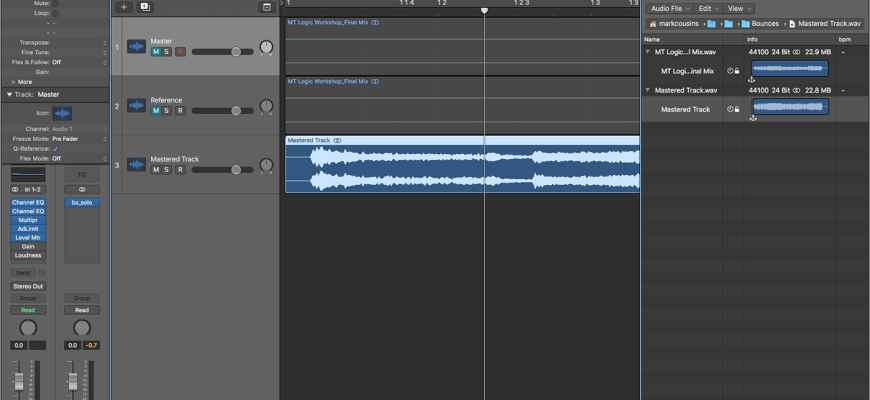Screen dimensions: 870x400
Task: Click the Reference track waveform icon
Action: click(136, 106)
